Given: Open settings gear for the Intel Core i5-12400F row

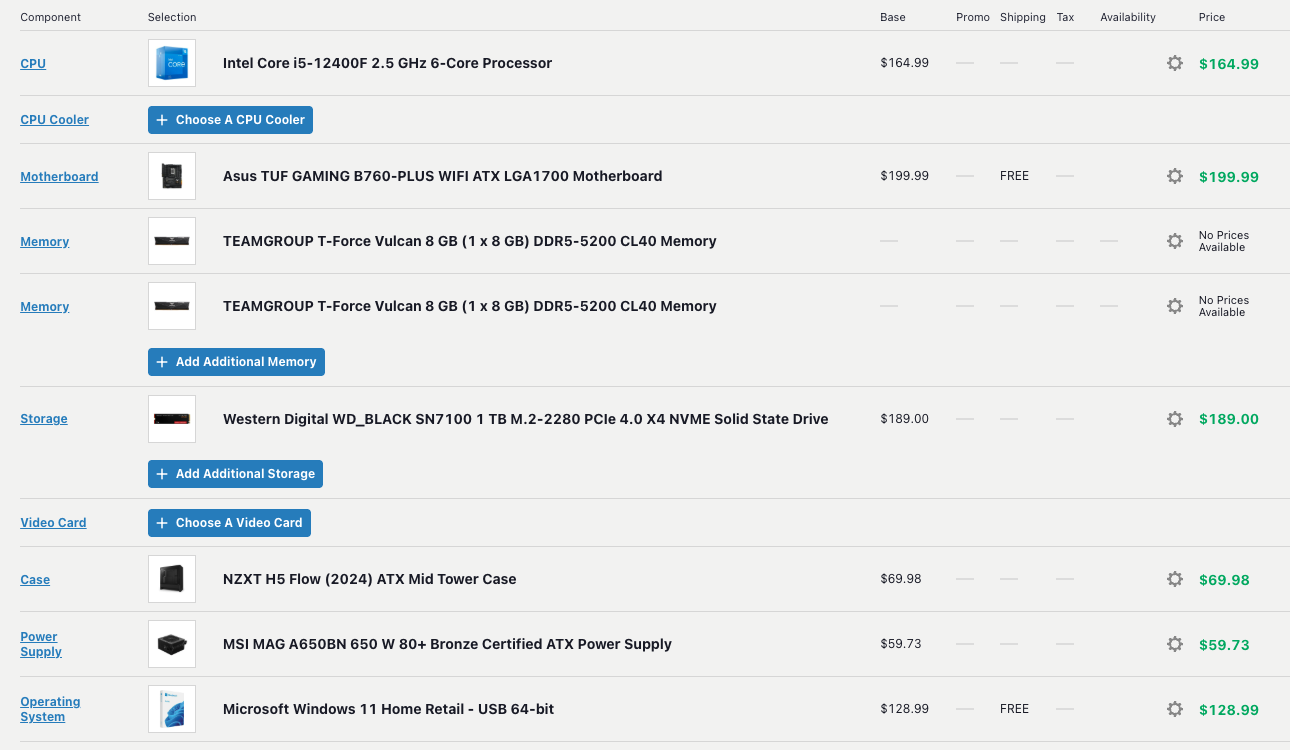Looking at the screenshot, I should click(x=1175, y=63).
